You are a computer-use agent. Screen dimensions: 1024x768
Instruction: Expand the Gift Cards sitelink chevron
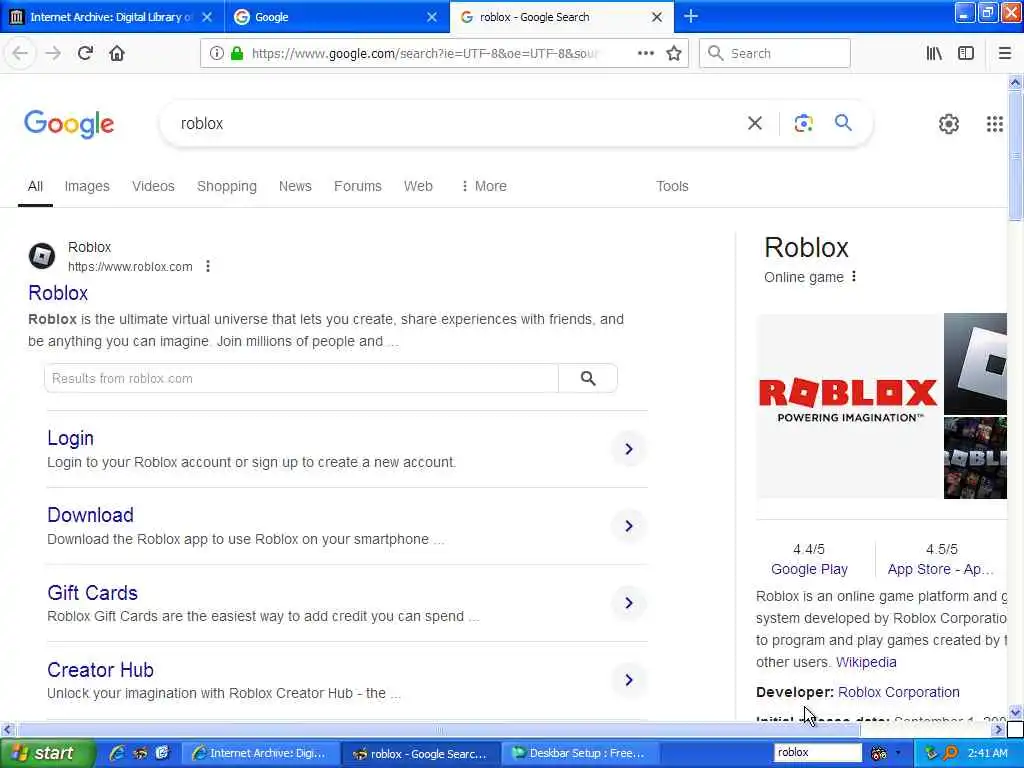pyautogui.click(x=628, y=603)
